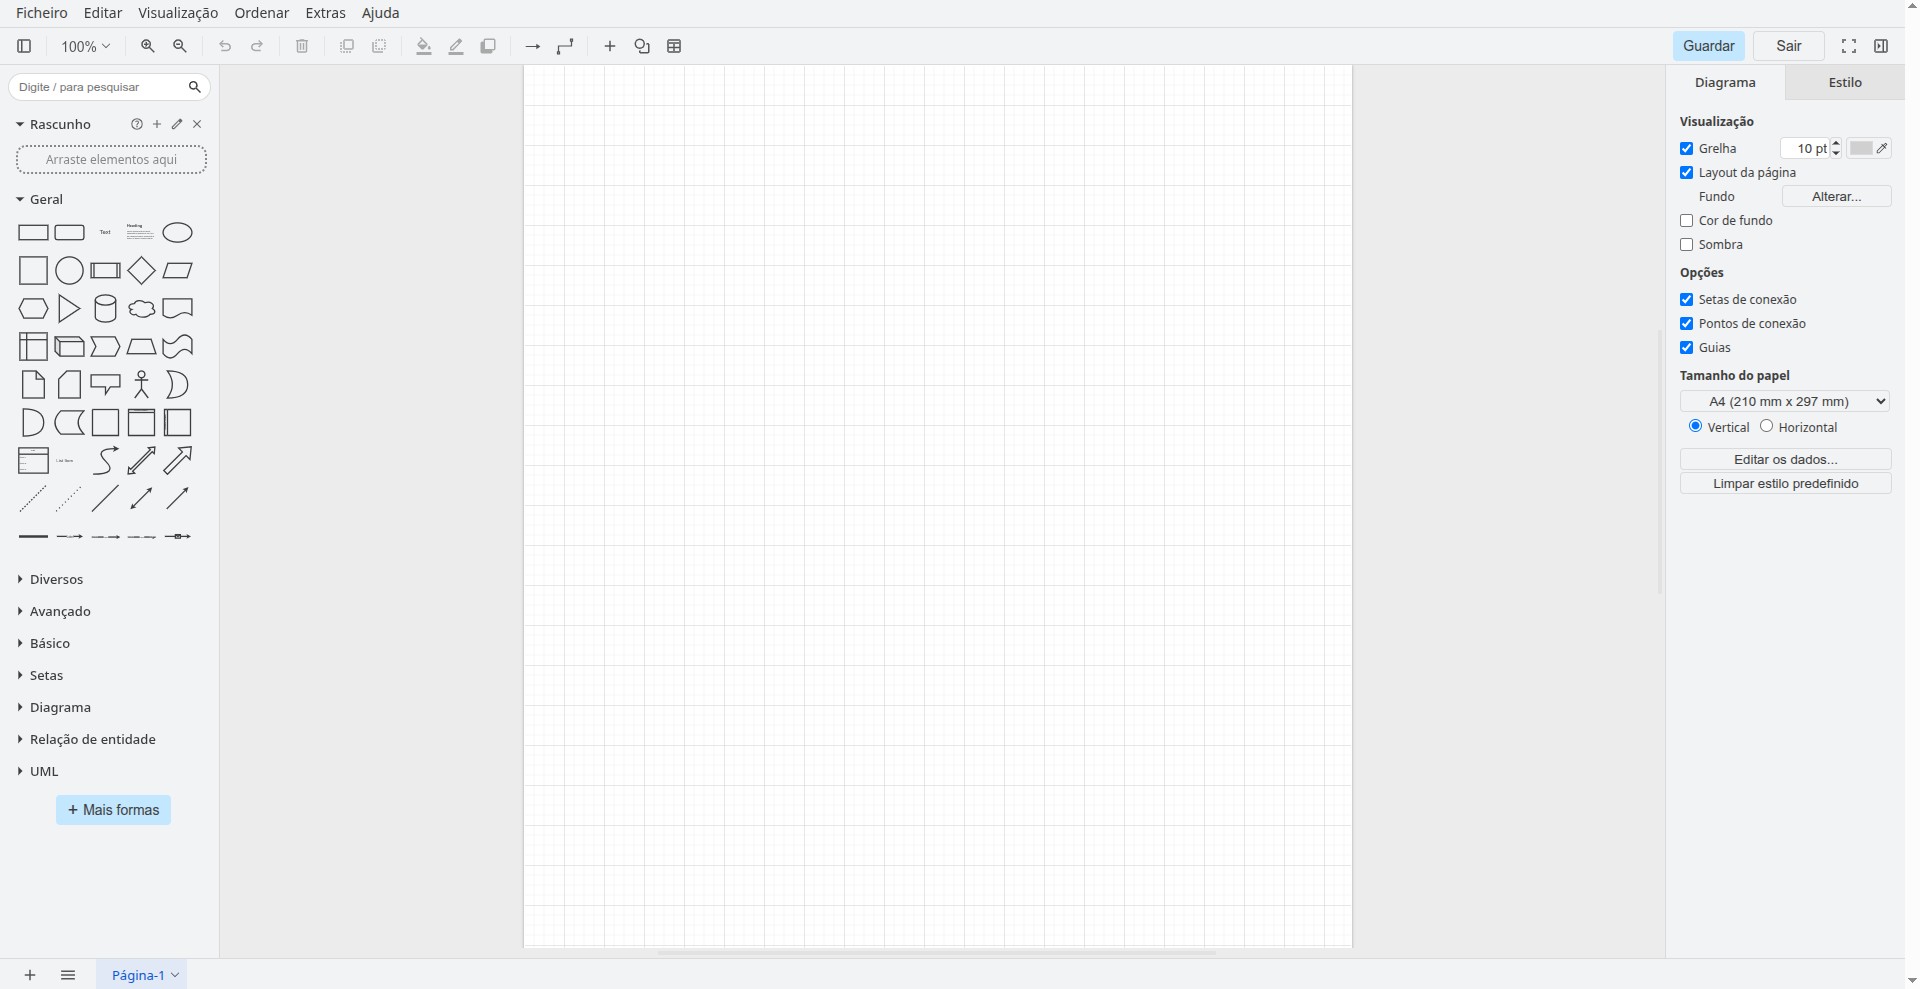Select Horizontal page orientation
Viewport: 1920px width, 989px height.
(1767, 426)
